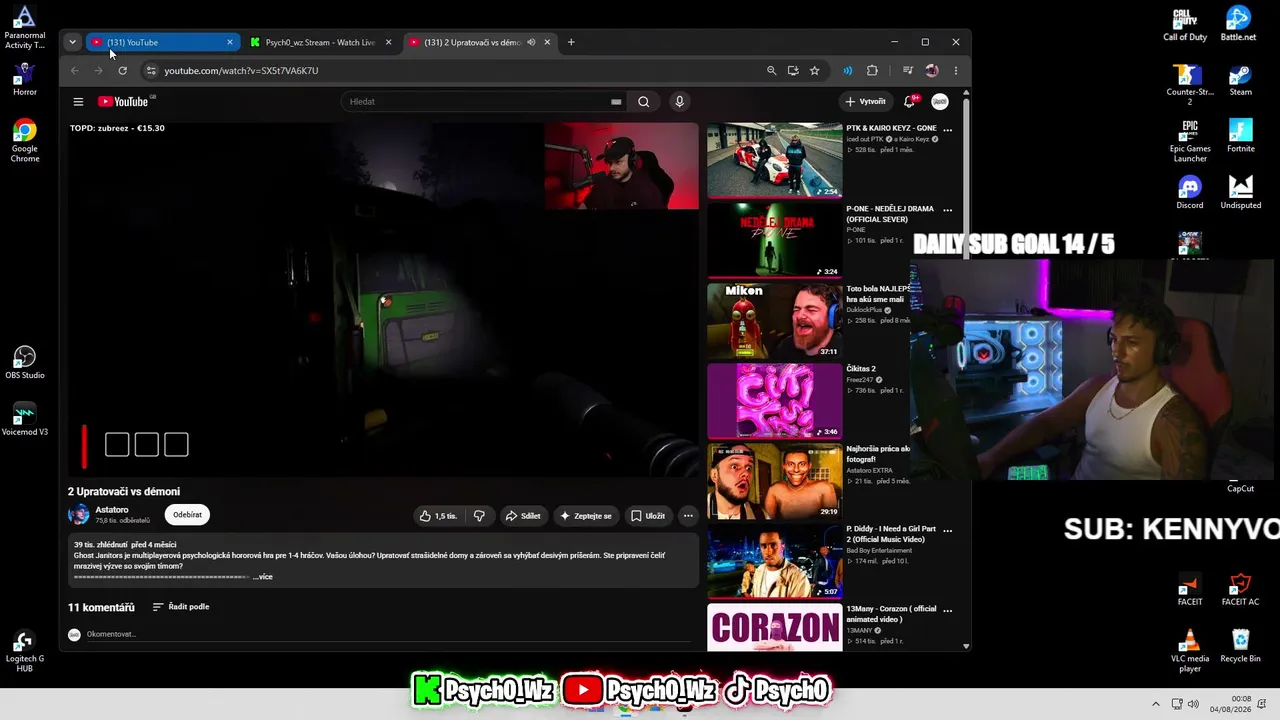Click the YouTube search magnifier button
This screenshot has height=720, width=1280.
tap(644, 101)
